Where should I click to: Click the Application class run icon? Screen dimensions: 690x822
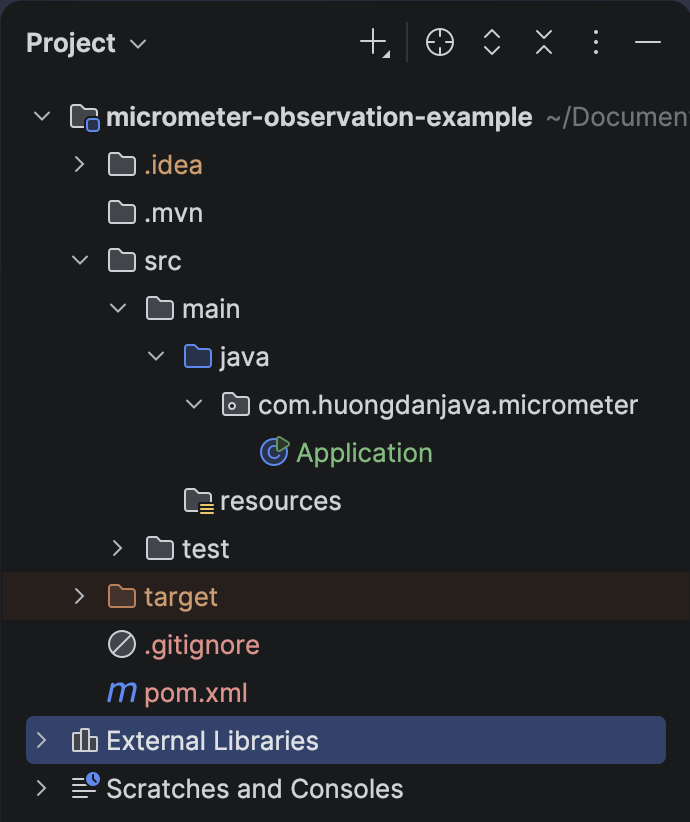274,452
